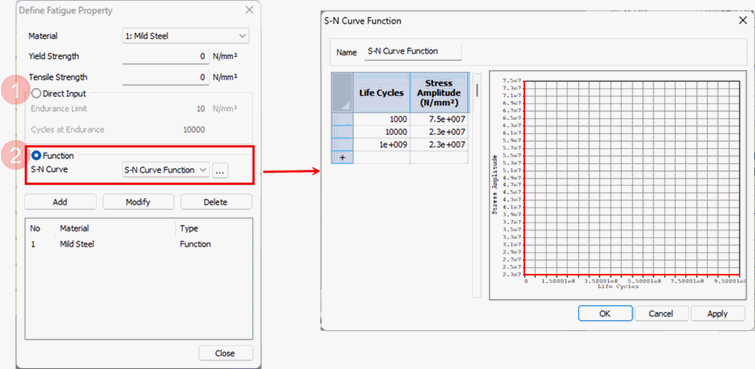This screenshot has height=369, width=755.
Task: Confirm S-N curve with OK
Action: (x=605, y=314)
